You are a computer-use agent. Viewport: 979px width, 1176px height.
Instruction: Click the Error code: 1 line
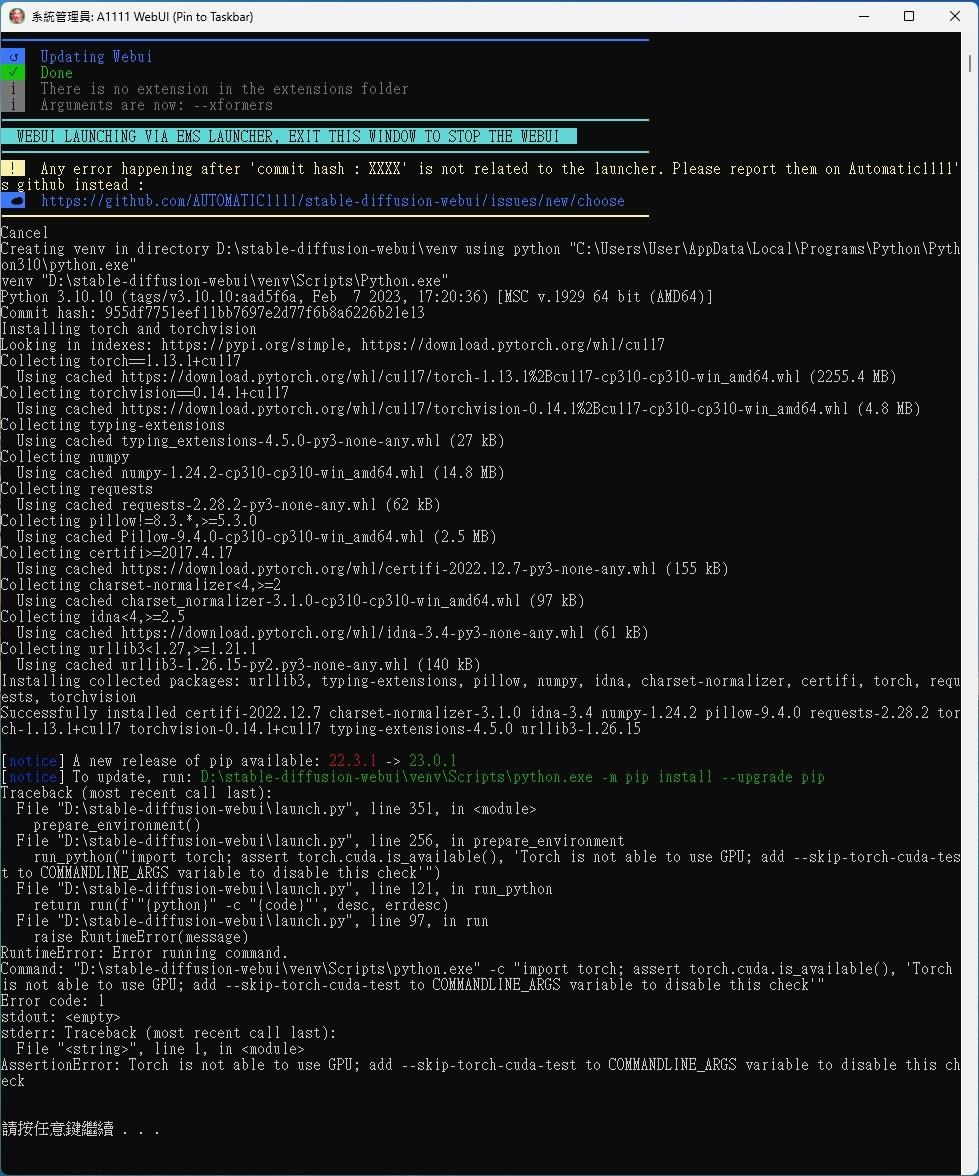52,1001
